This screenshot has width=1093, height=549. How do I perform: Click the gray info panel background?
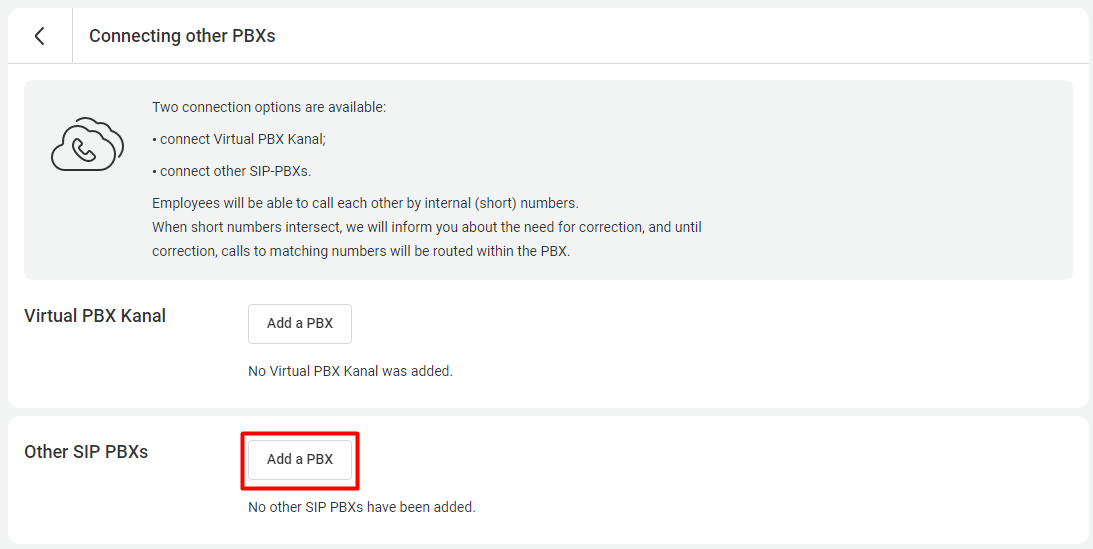tap(880, 170)
